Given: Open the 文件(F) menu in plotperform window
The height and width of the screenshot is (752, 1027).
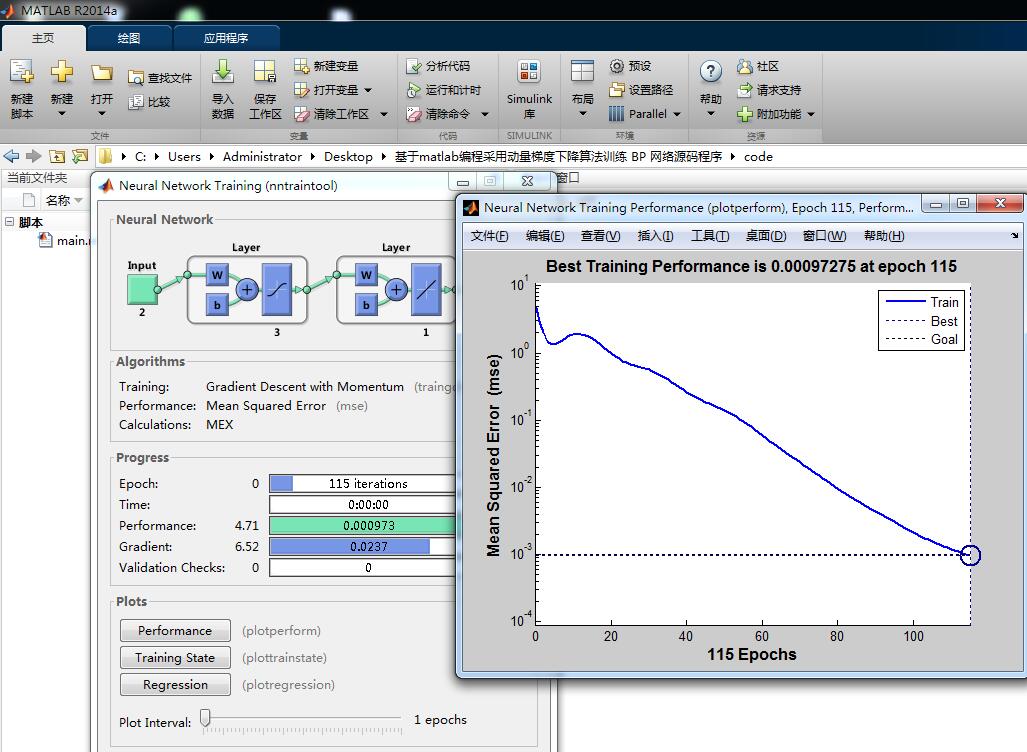Looking at the screenshot, I should pyautogui.click(x=489, y=236).
